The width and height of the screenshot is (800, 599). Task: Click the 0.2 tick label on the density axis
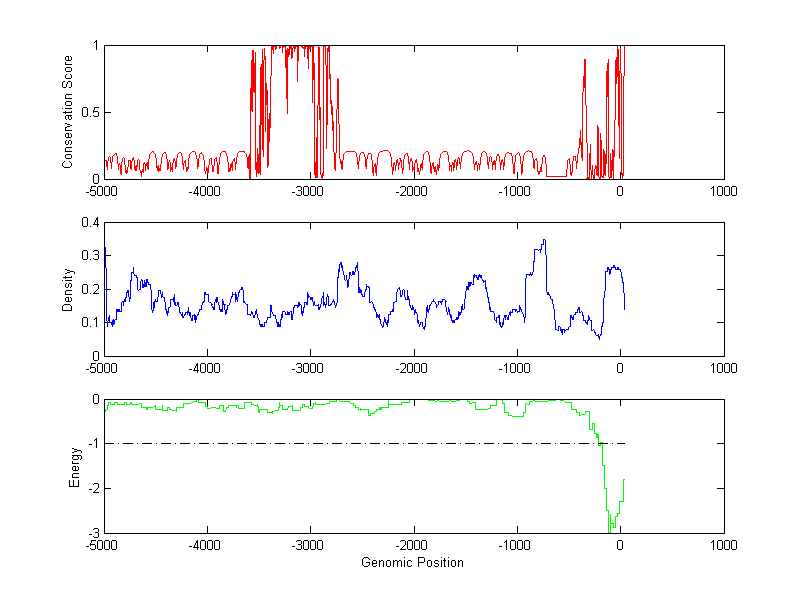pos(88,289)
